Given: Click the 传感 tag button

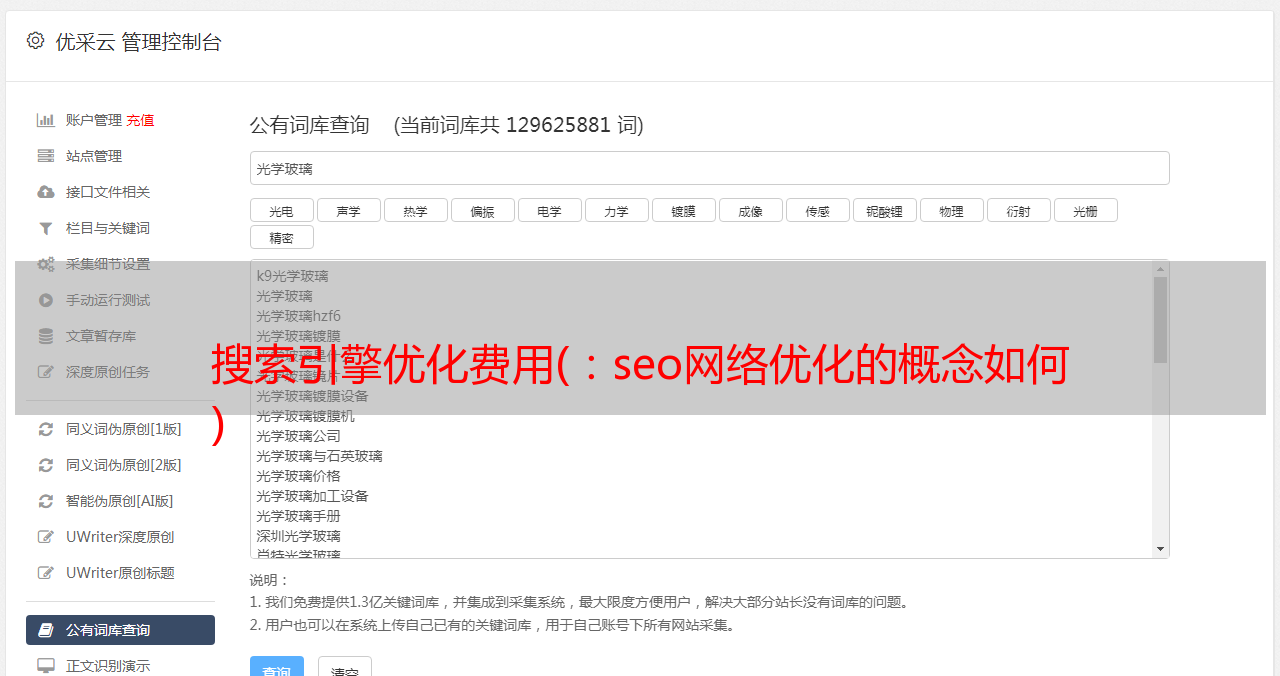Looking at the screenshot, I should coord(818,211).
